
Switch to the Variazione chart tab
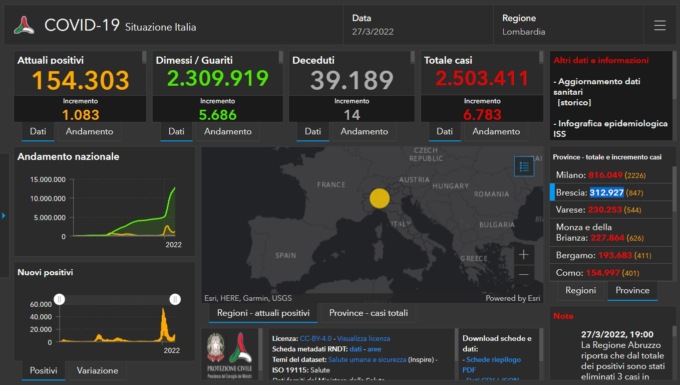click(x=97, y=371)
